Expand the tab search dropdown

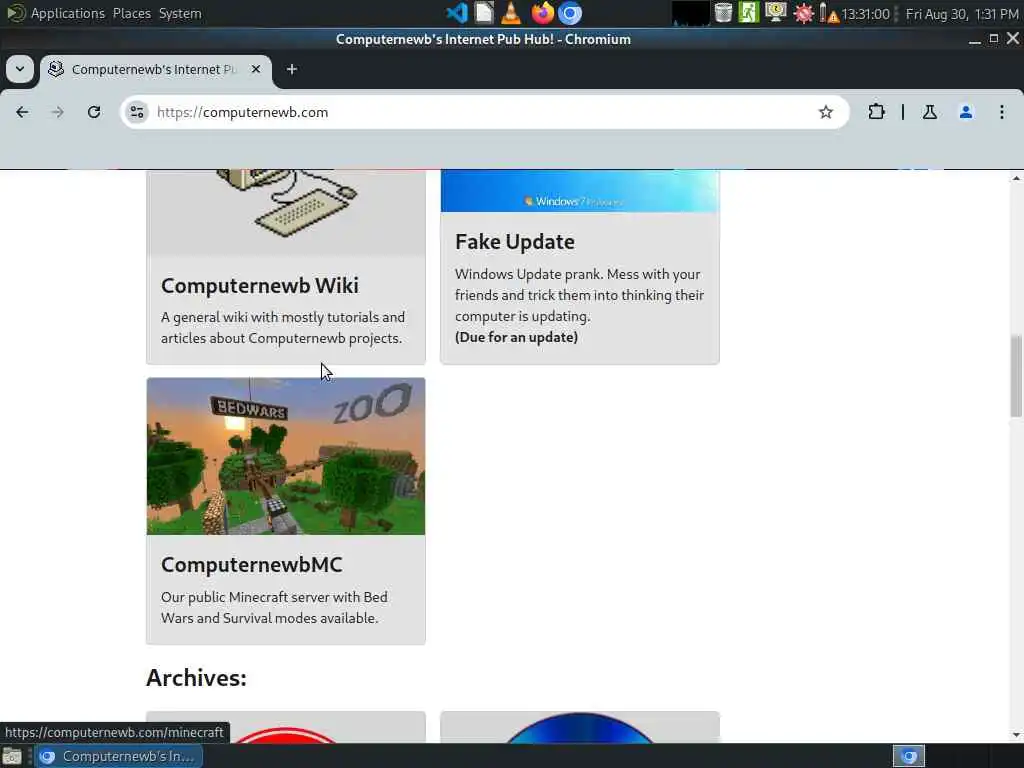coord(20,69)
